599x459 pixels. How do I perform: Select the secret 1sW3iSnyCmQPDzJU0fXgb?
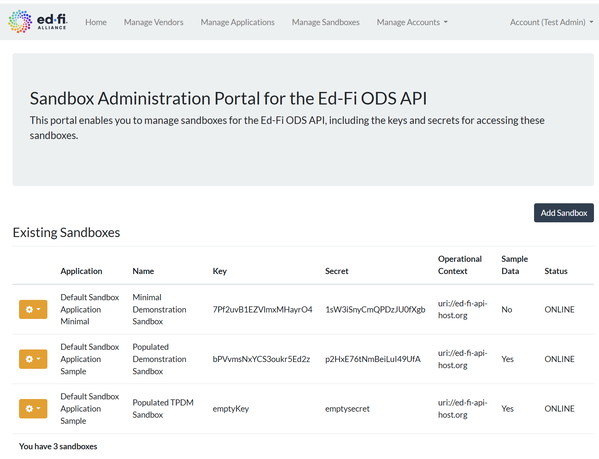[375, 309]
